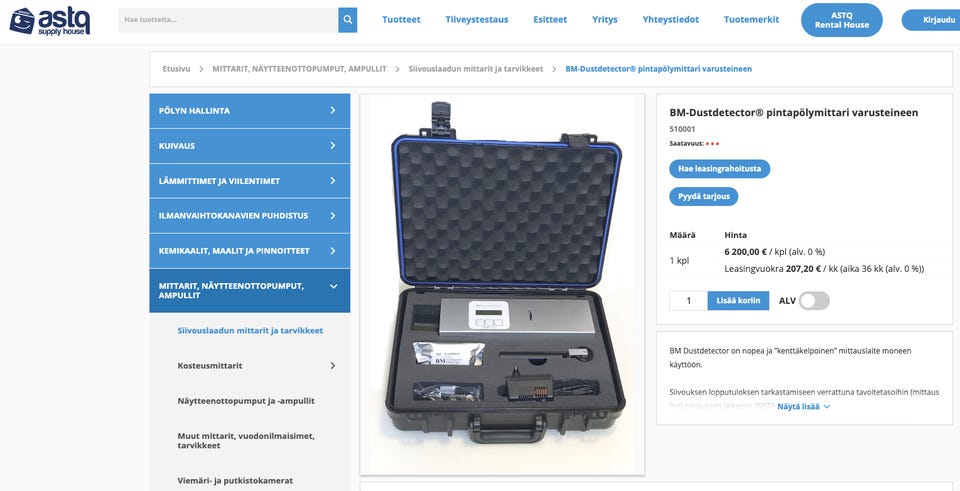Screen dimensions: 960x491
Task: Open Mittarit, näytteenottopumput, ampullit breadcrumb
Action: coord(299,69)
